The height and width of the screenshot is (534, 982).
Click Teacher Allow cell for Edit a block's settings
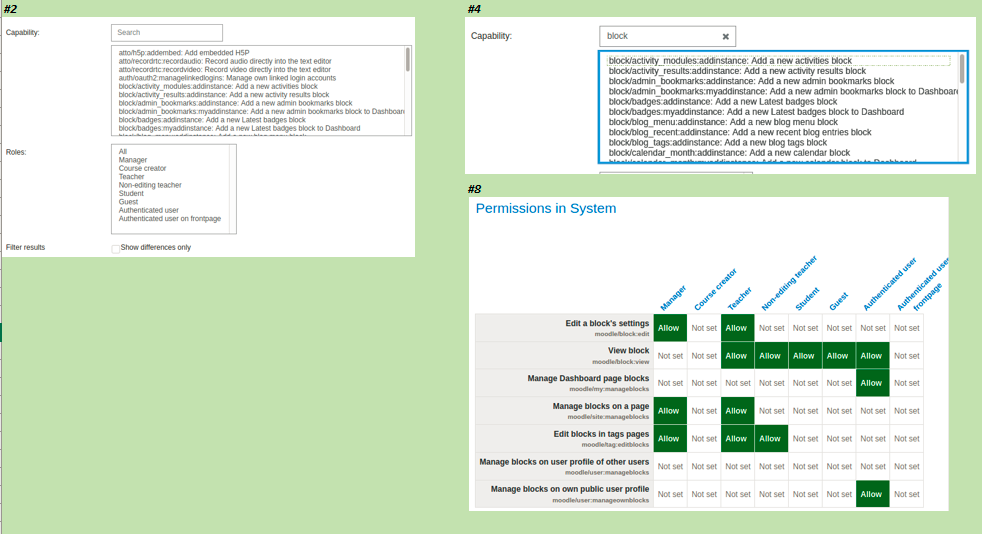point(737,328)
